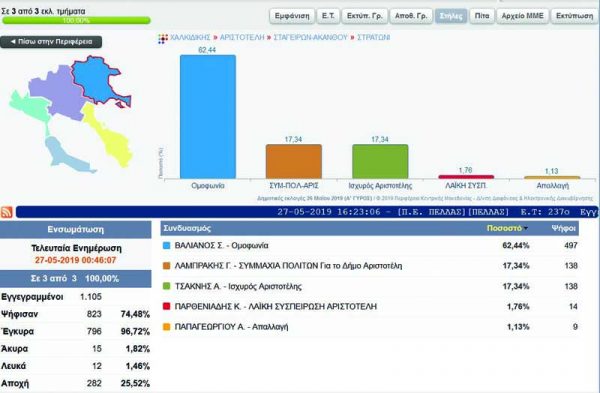Click the green Ισχυρός Αριστοτέλης chart bar
This screenshot has width=600, height=393.
[380, 161]
